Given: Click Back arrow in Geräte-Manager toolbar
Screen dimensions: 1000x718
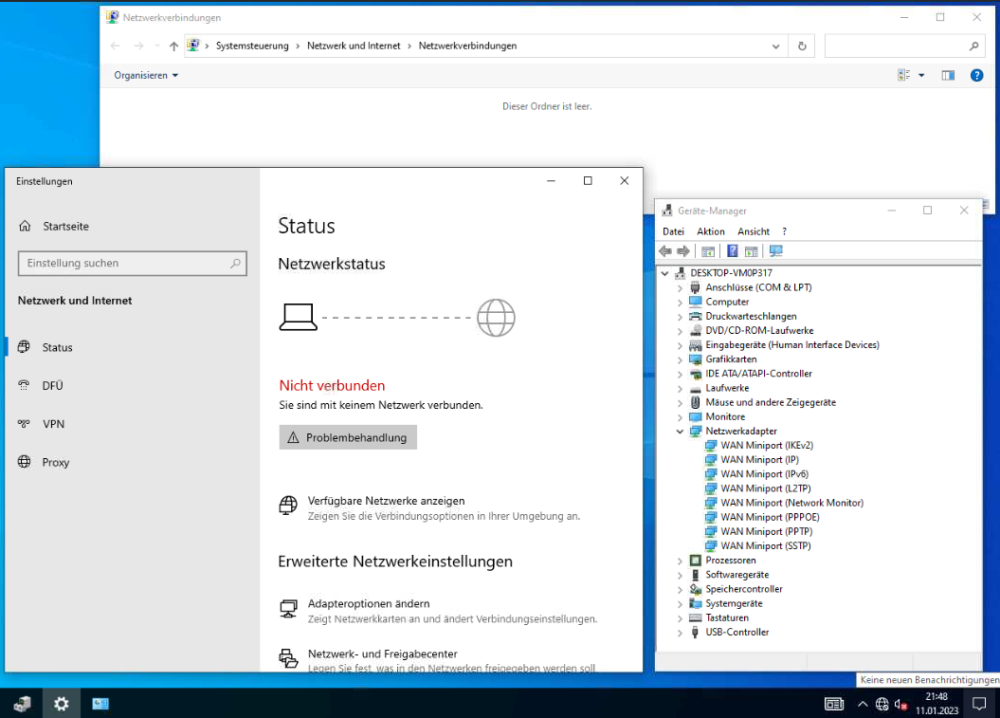Looking at the screenshot, I should (x=665, y=251).
